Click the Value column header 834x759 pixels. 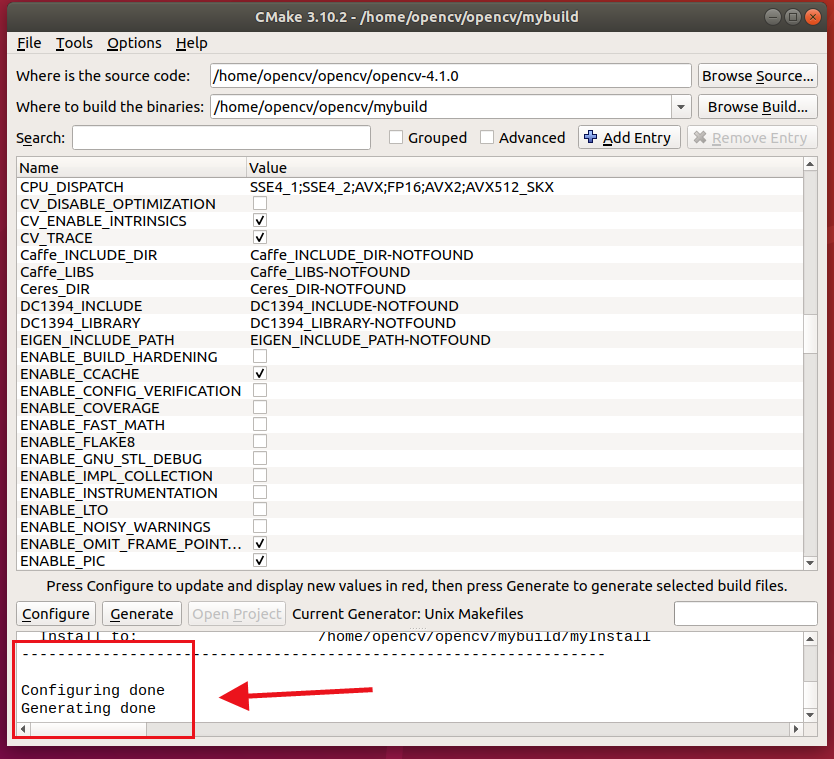pos(524,168)
